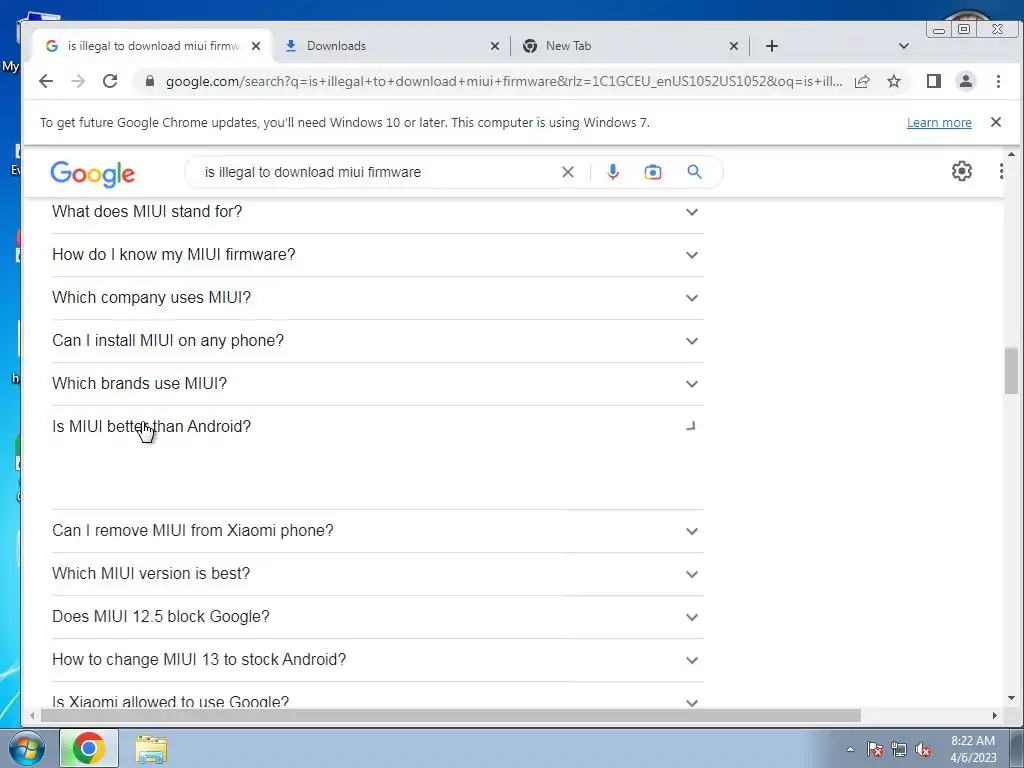Dismiss the Chrome update notice

point(996,122)
